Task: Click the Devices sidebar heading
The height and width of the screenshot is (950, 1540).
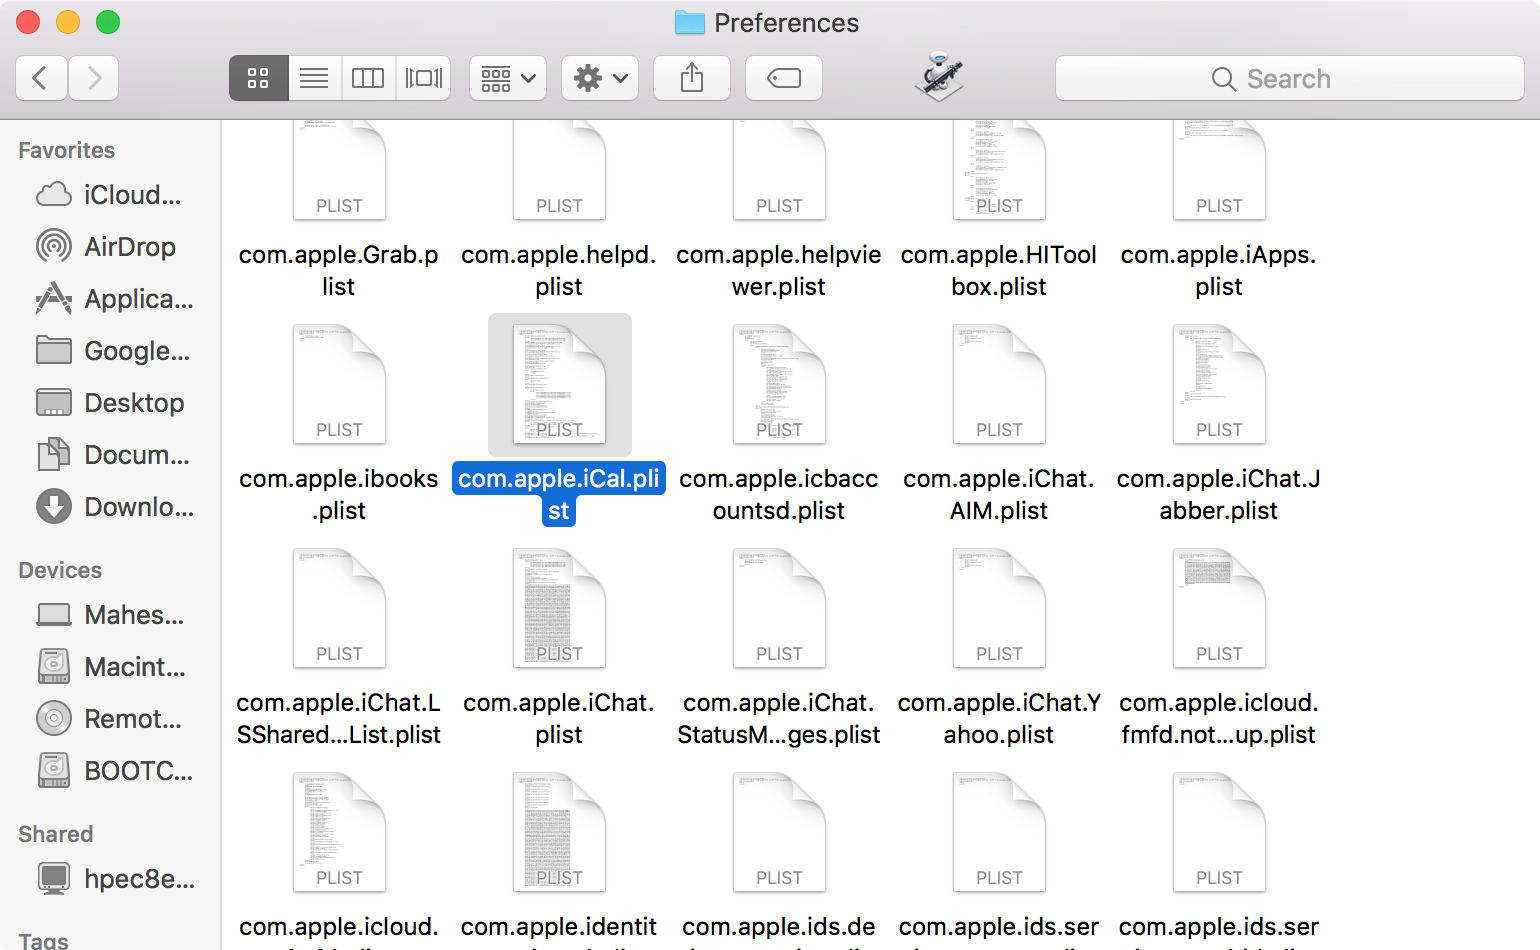Action: (60, 570)
